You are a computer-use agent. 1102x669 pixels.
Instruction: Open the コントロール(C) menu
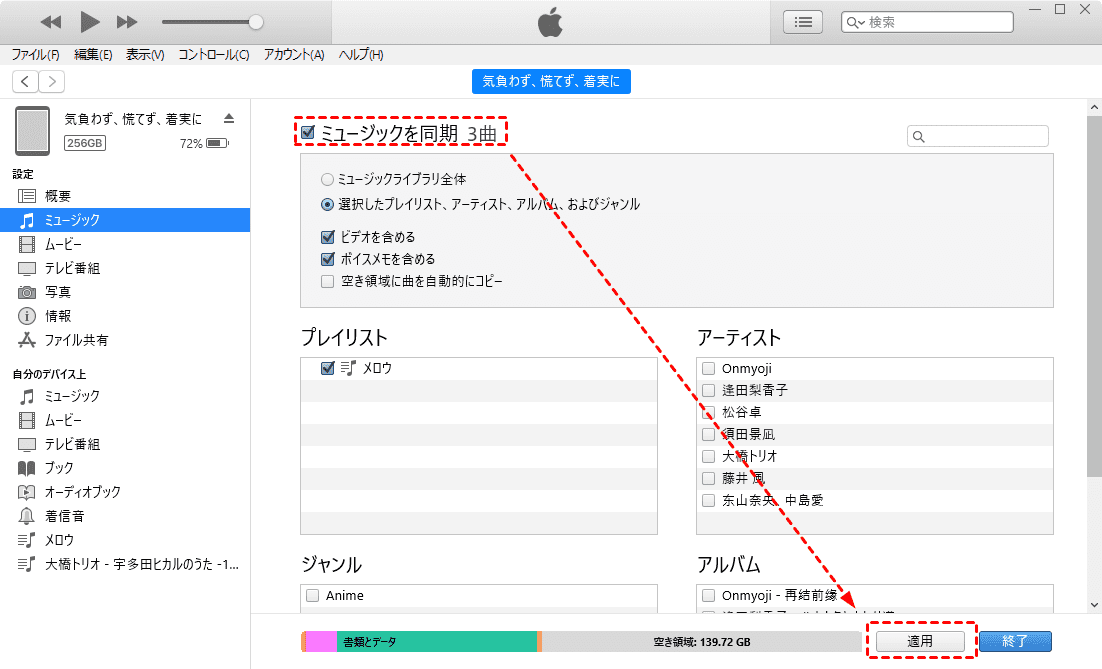click(214, 55)
